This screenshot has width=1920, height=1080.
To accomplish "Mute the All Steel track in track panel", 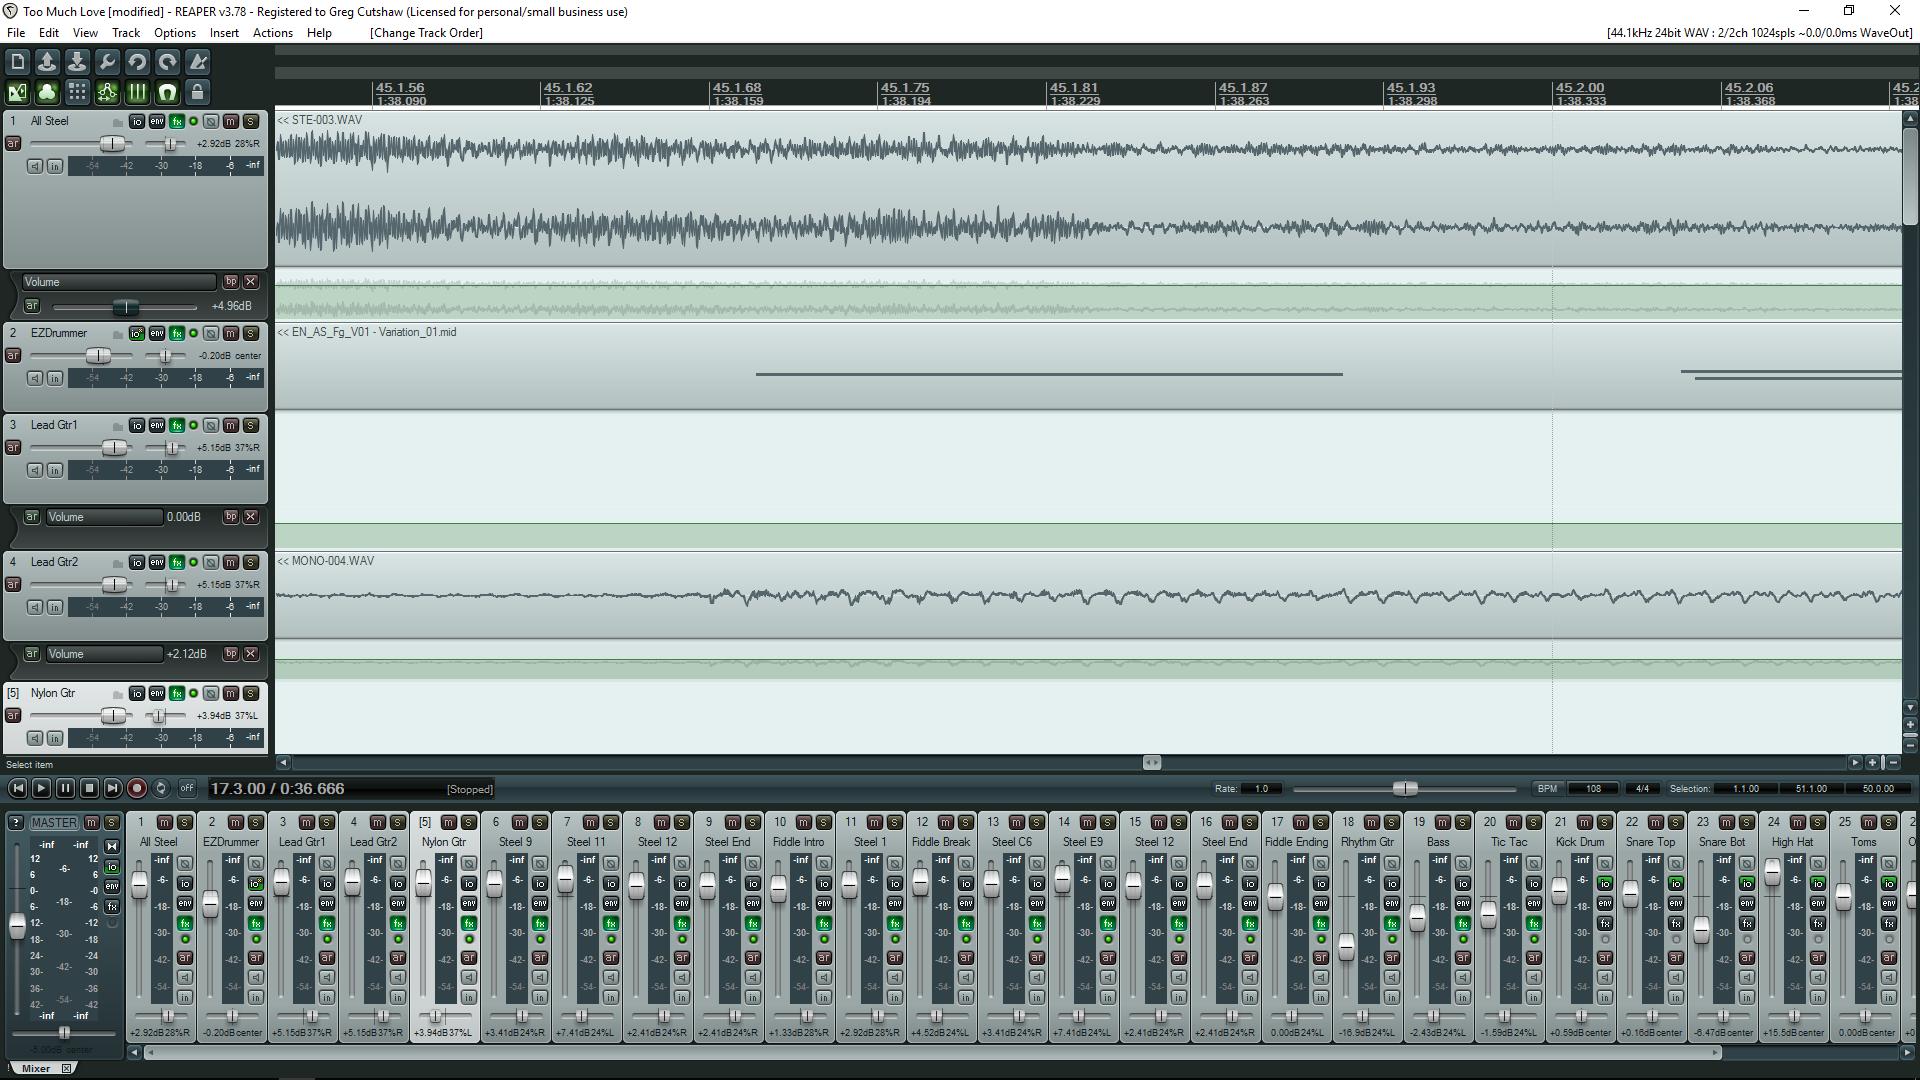I will [231, 121].
